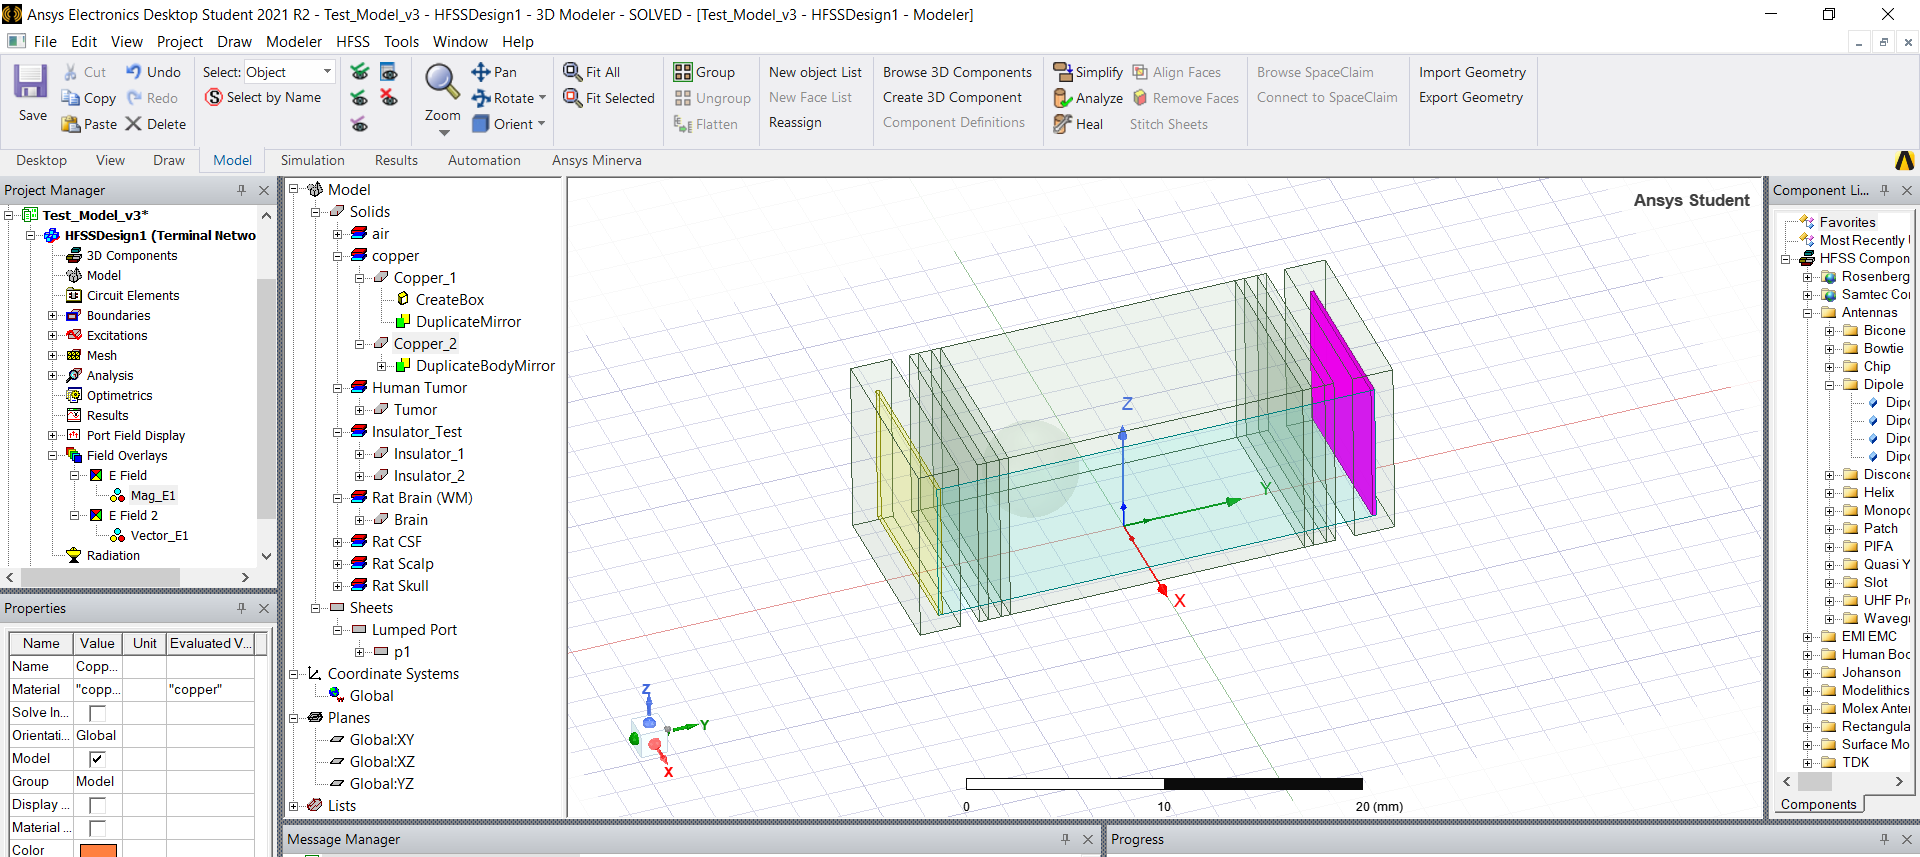Click the Delete X icon
Screen dimensions: 1920x857
point(133,124)
